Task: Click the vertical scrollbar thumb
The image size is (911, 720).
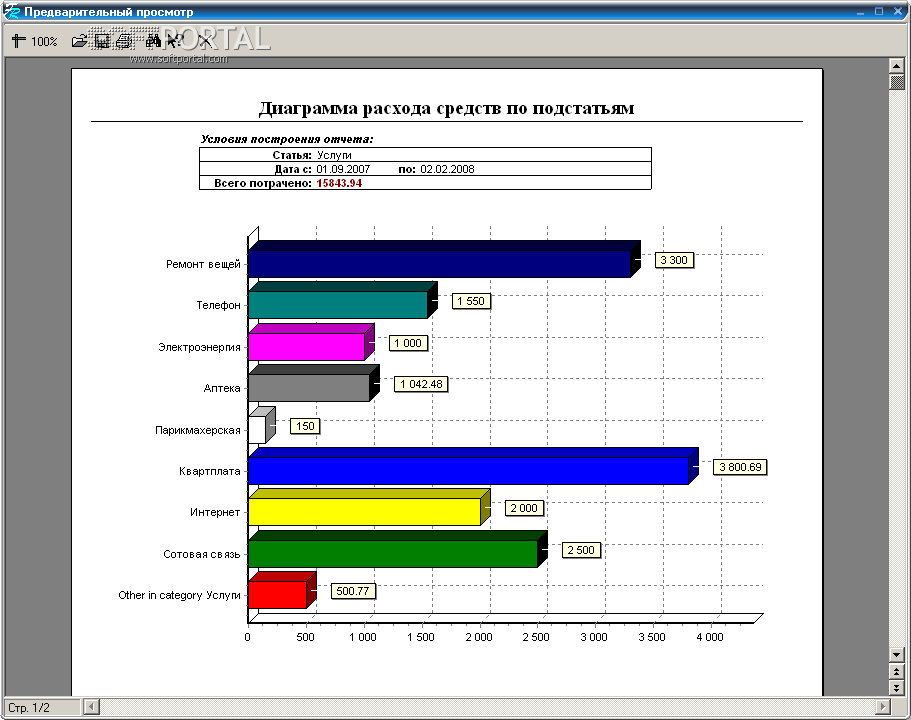Action: pyautogui.click(x=896, y=81)
